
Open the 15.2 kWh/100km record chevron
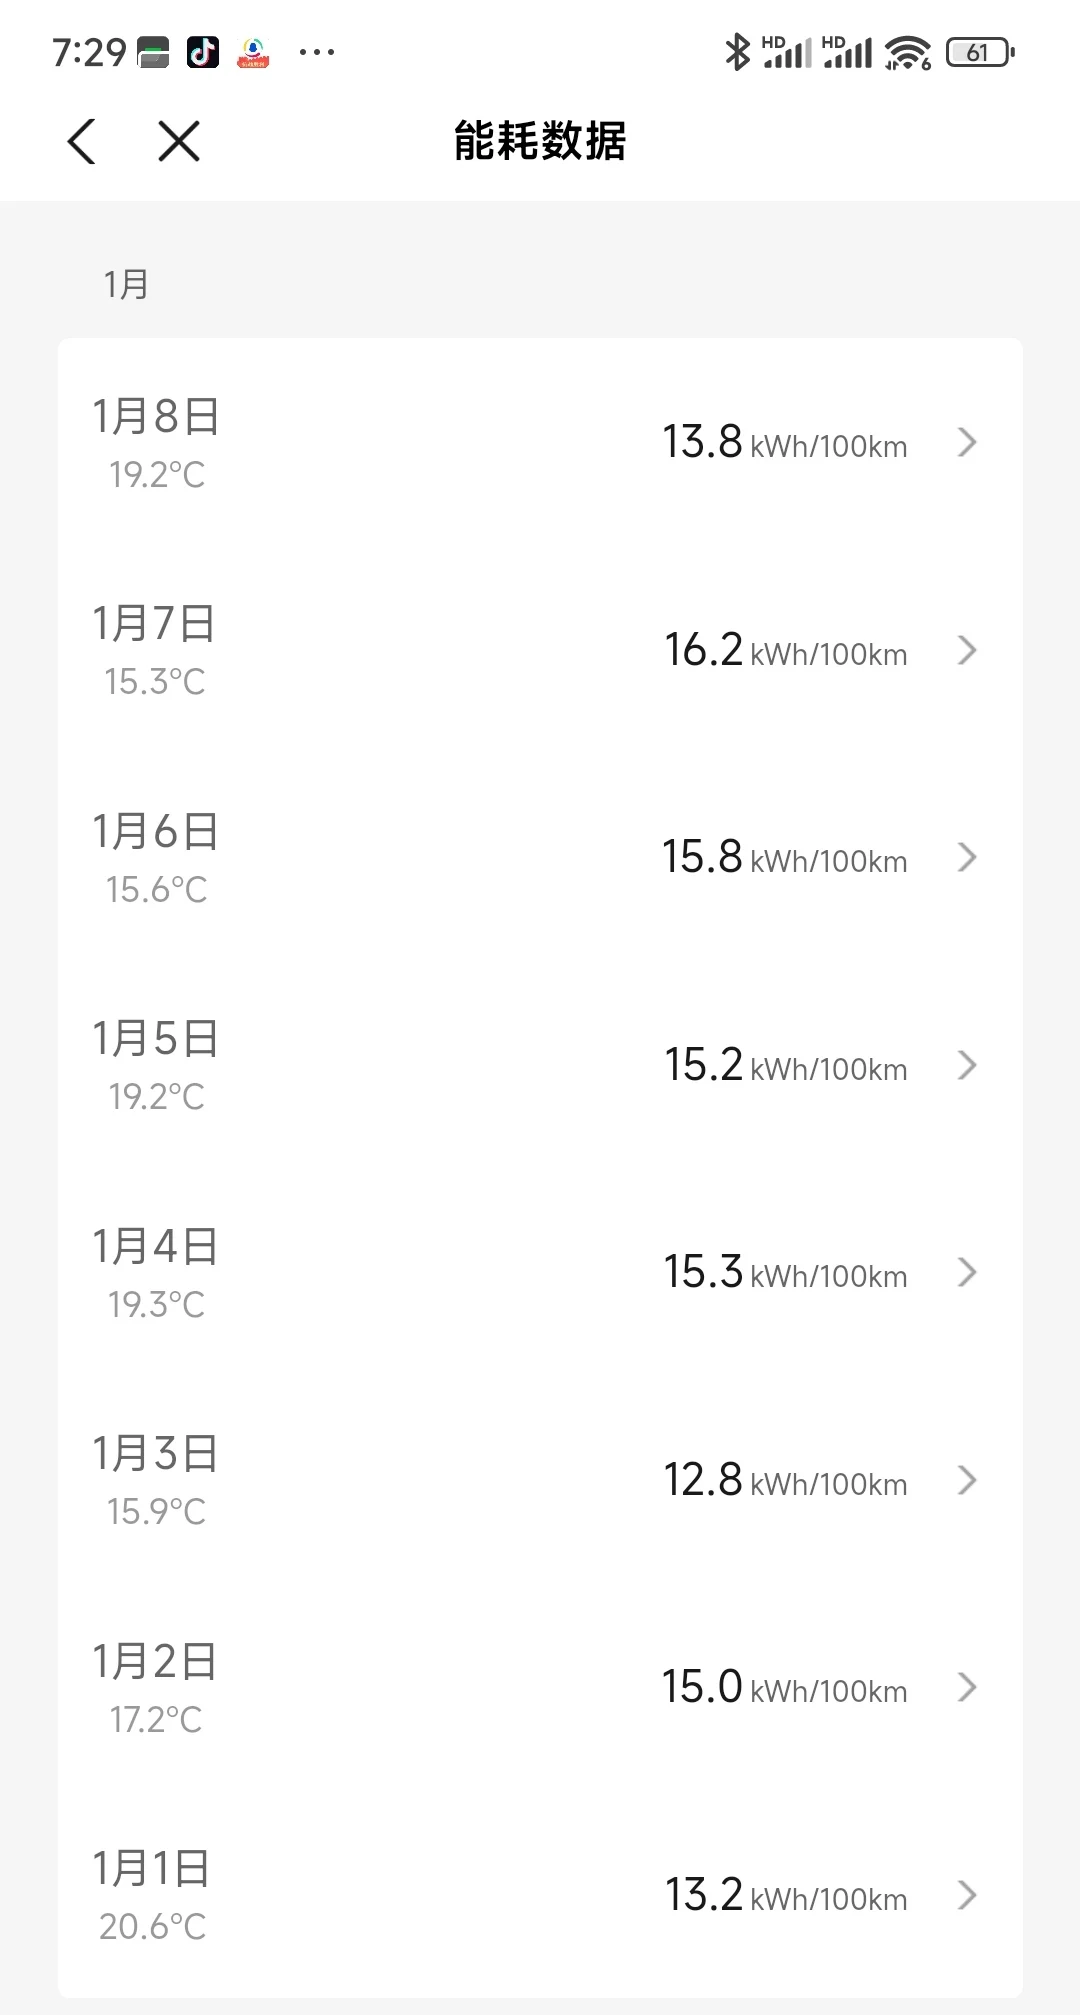point(966,1065)
